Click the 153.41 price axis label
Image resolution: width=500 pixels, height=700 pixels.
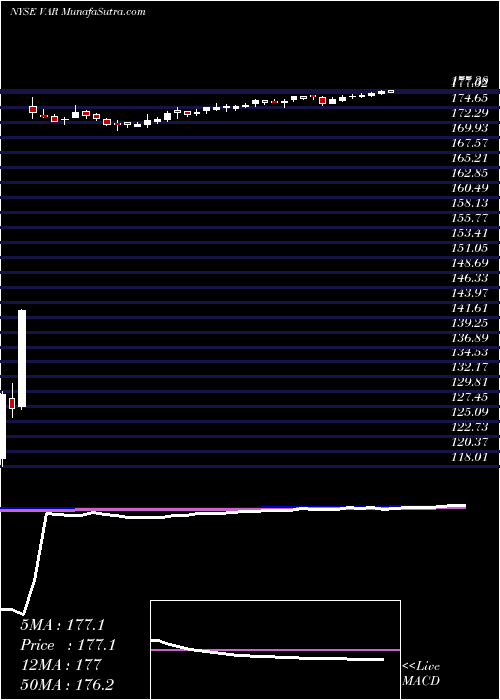click(x=469, y=233)
